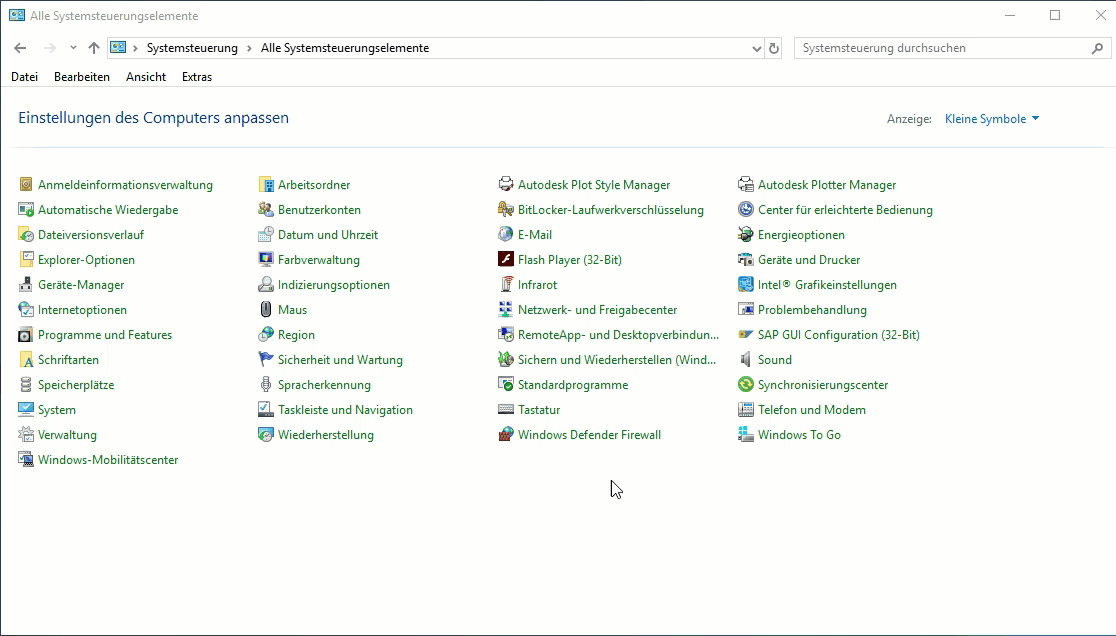Open the Standardprogramme link
Image resolution: width=1116 pixels, height=636 pixels.
[573, 385]
